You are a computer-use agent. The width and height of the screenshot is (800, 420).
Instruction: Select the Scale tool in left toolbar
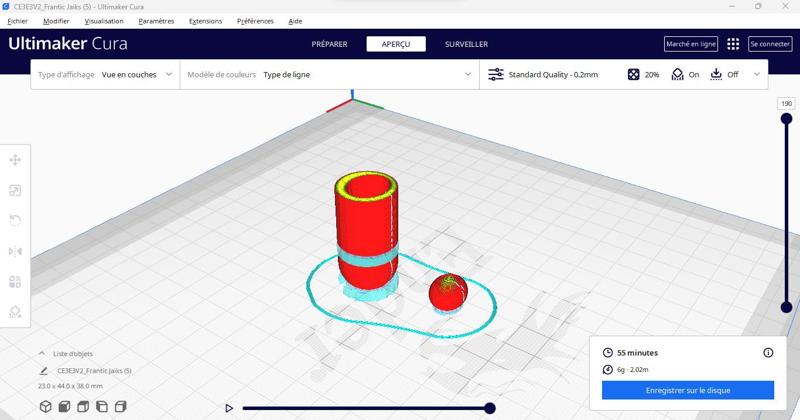pyautogui.click(x=15, y=190)
